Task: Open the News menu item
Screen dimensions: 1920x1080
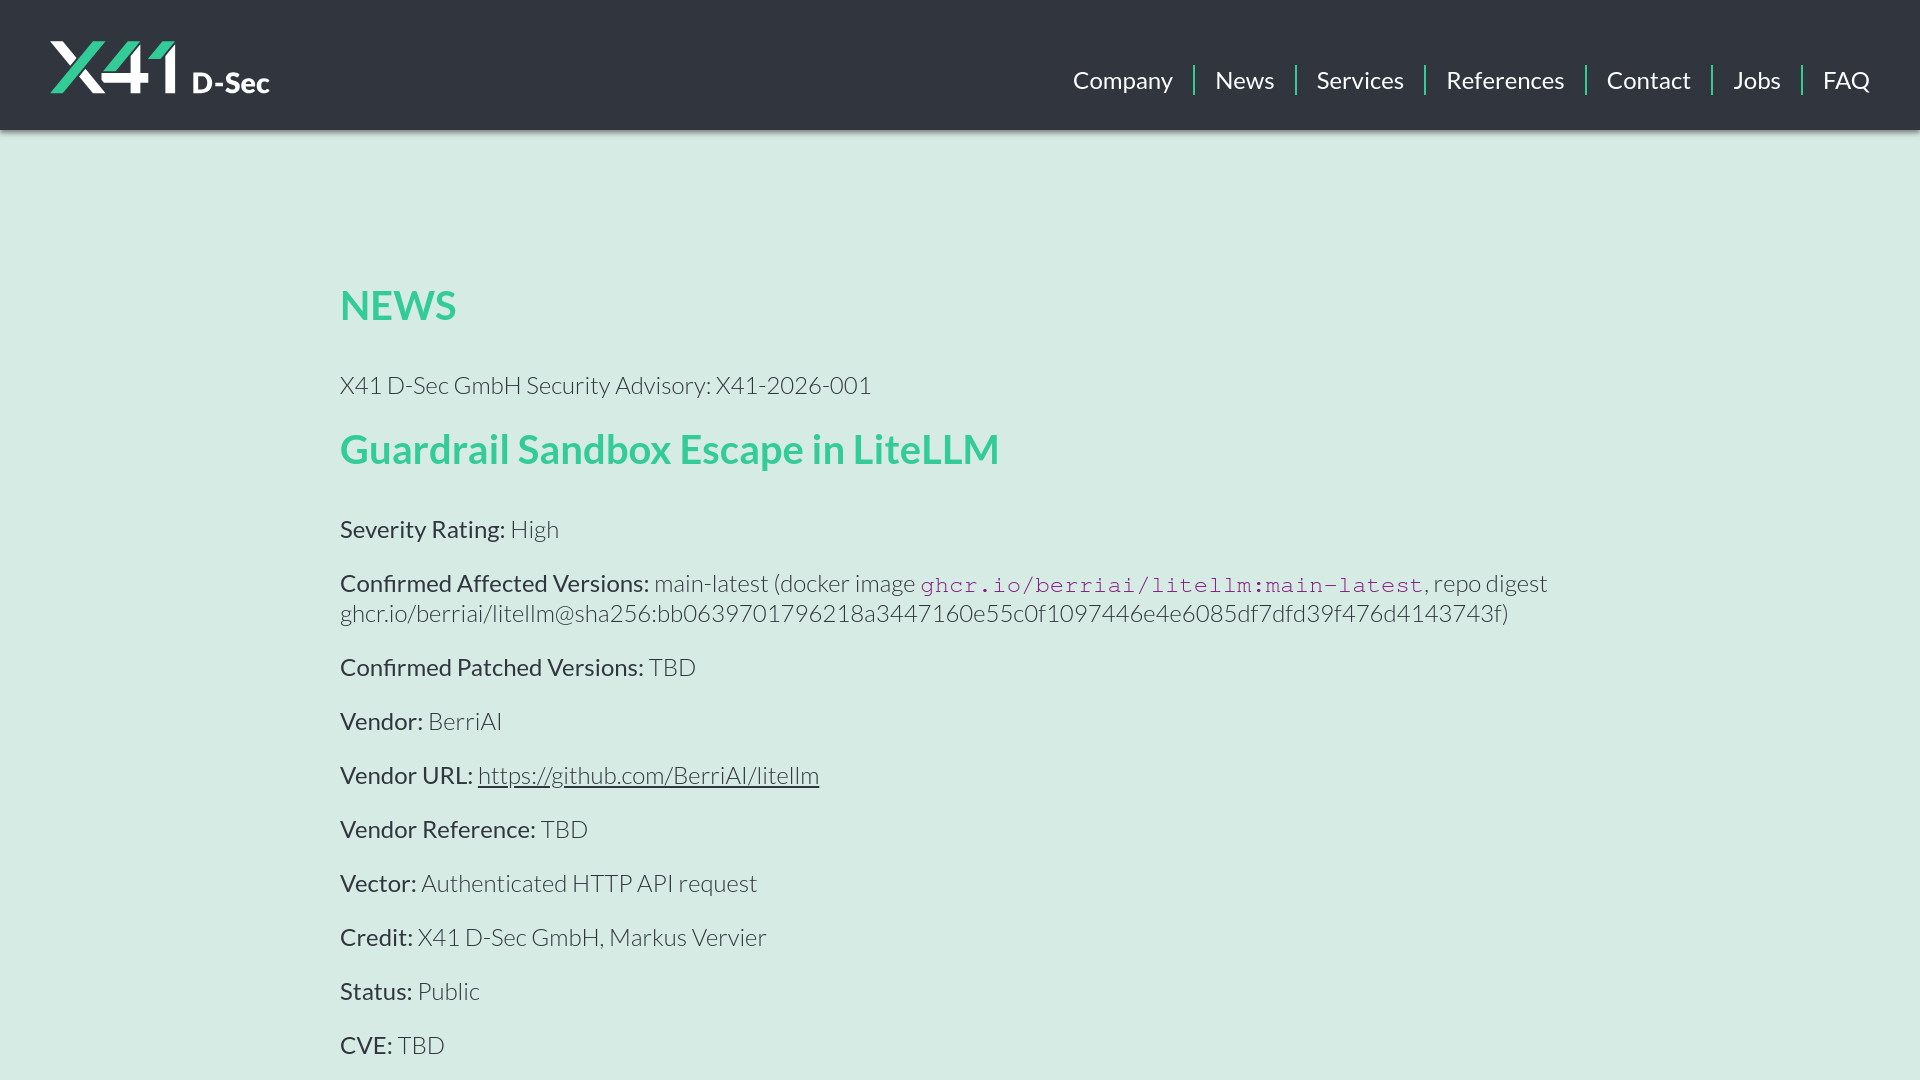Action: pos(1244,80)
